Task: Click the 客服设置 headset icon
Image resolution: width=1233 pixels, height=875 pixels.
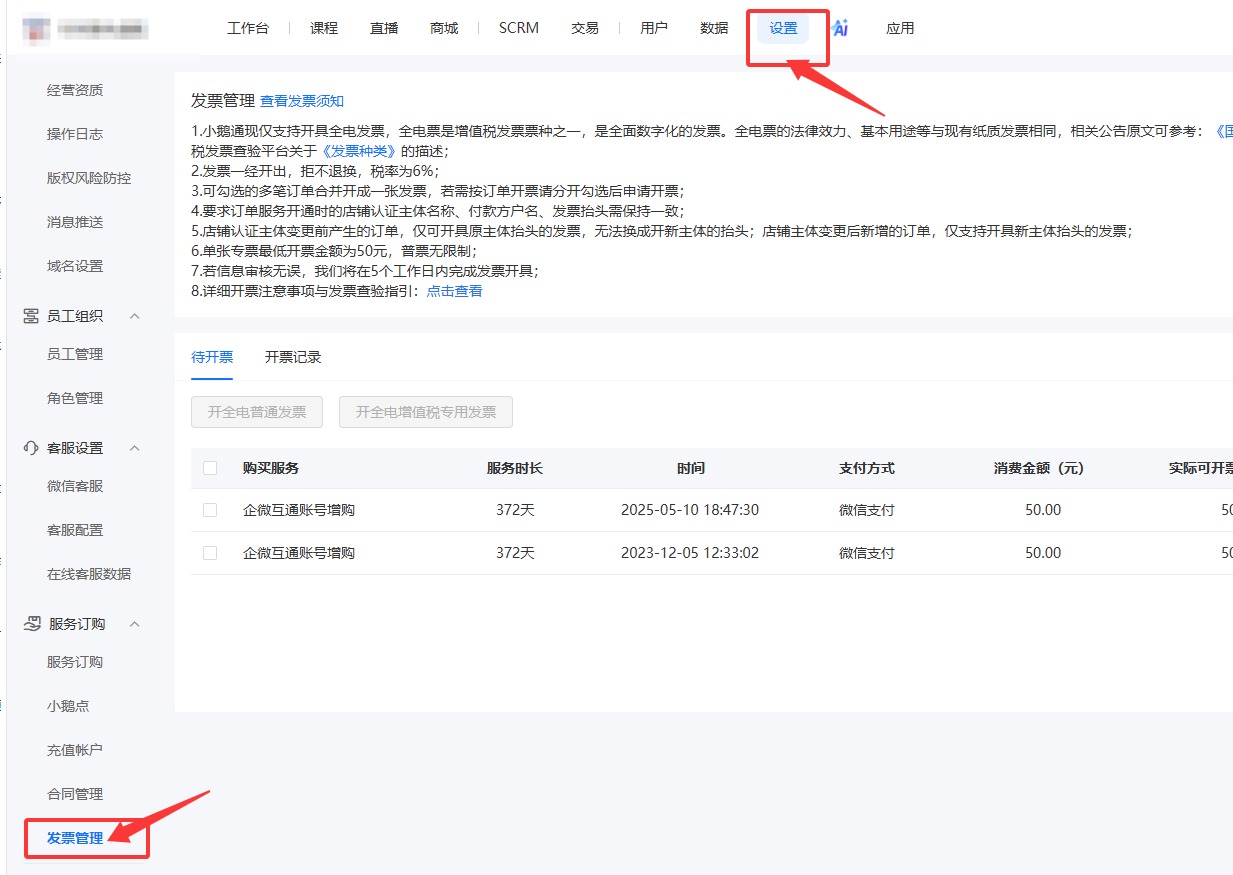Action: tap(31, 448)
